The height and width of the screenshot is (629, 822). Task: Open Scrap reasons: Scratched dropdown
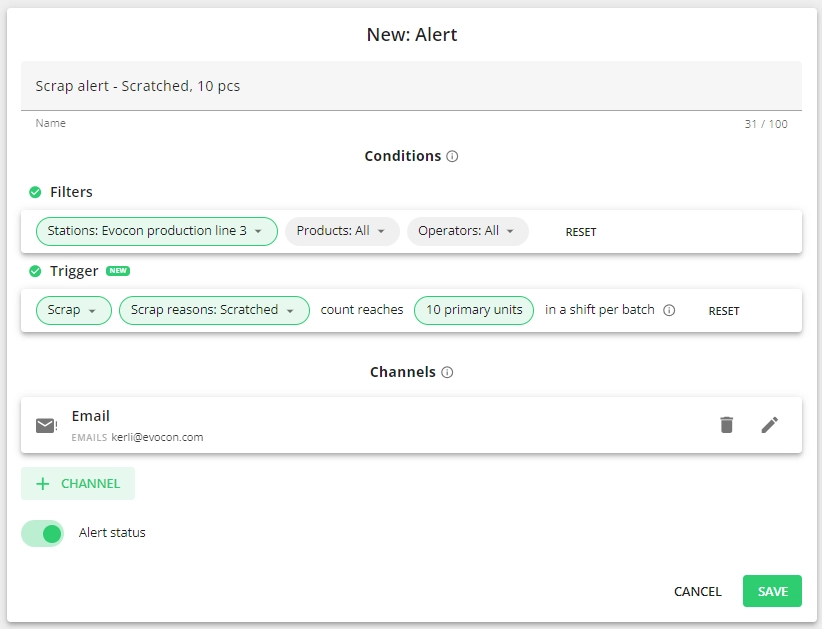tap(214, 310)
